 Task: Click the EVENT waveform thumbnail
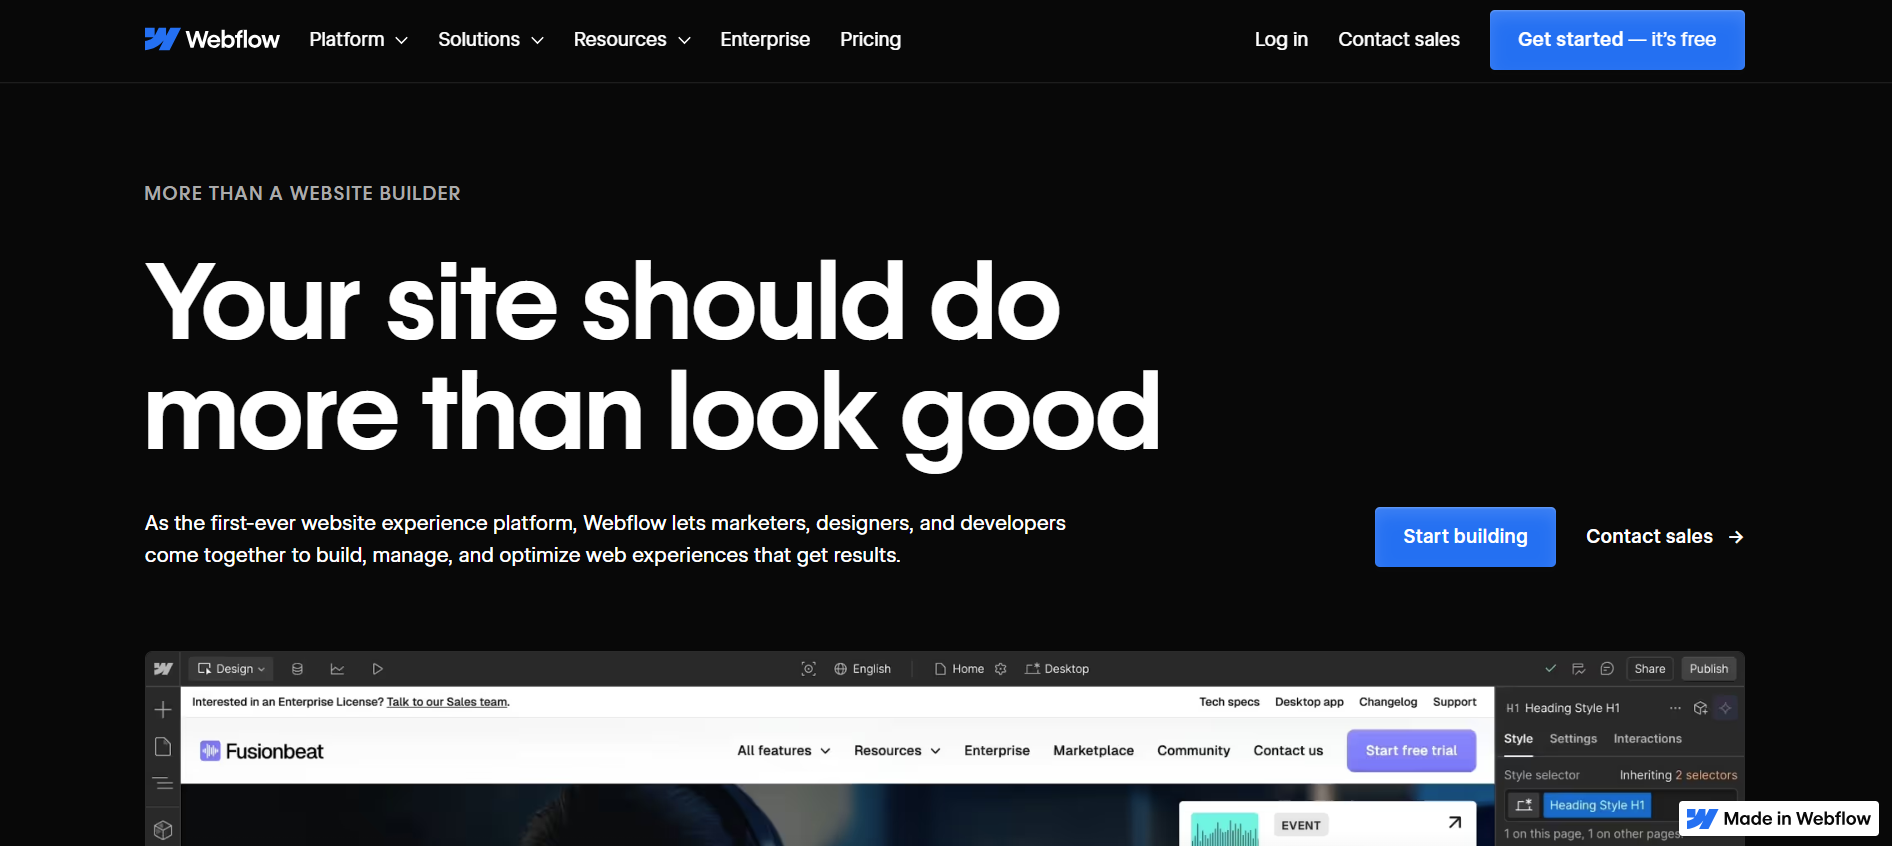pyautogui.click(x=1225, y=830)
